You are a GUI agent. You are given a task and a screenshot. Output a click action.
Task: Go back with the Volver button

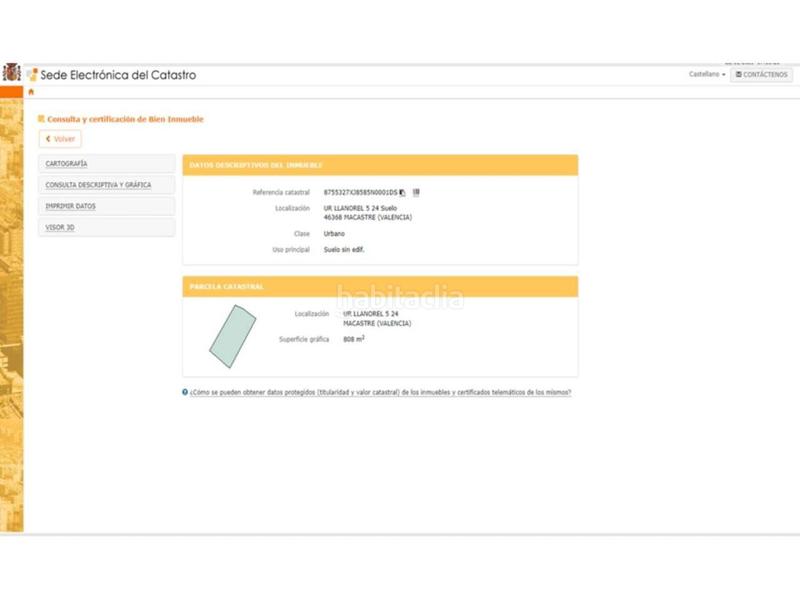(60, 139)
